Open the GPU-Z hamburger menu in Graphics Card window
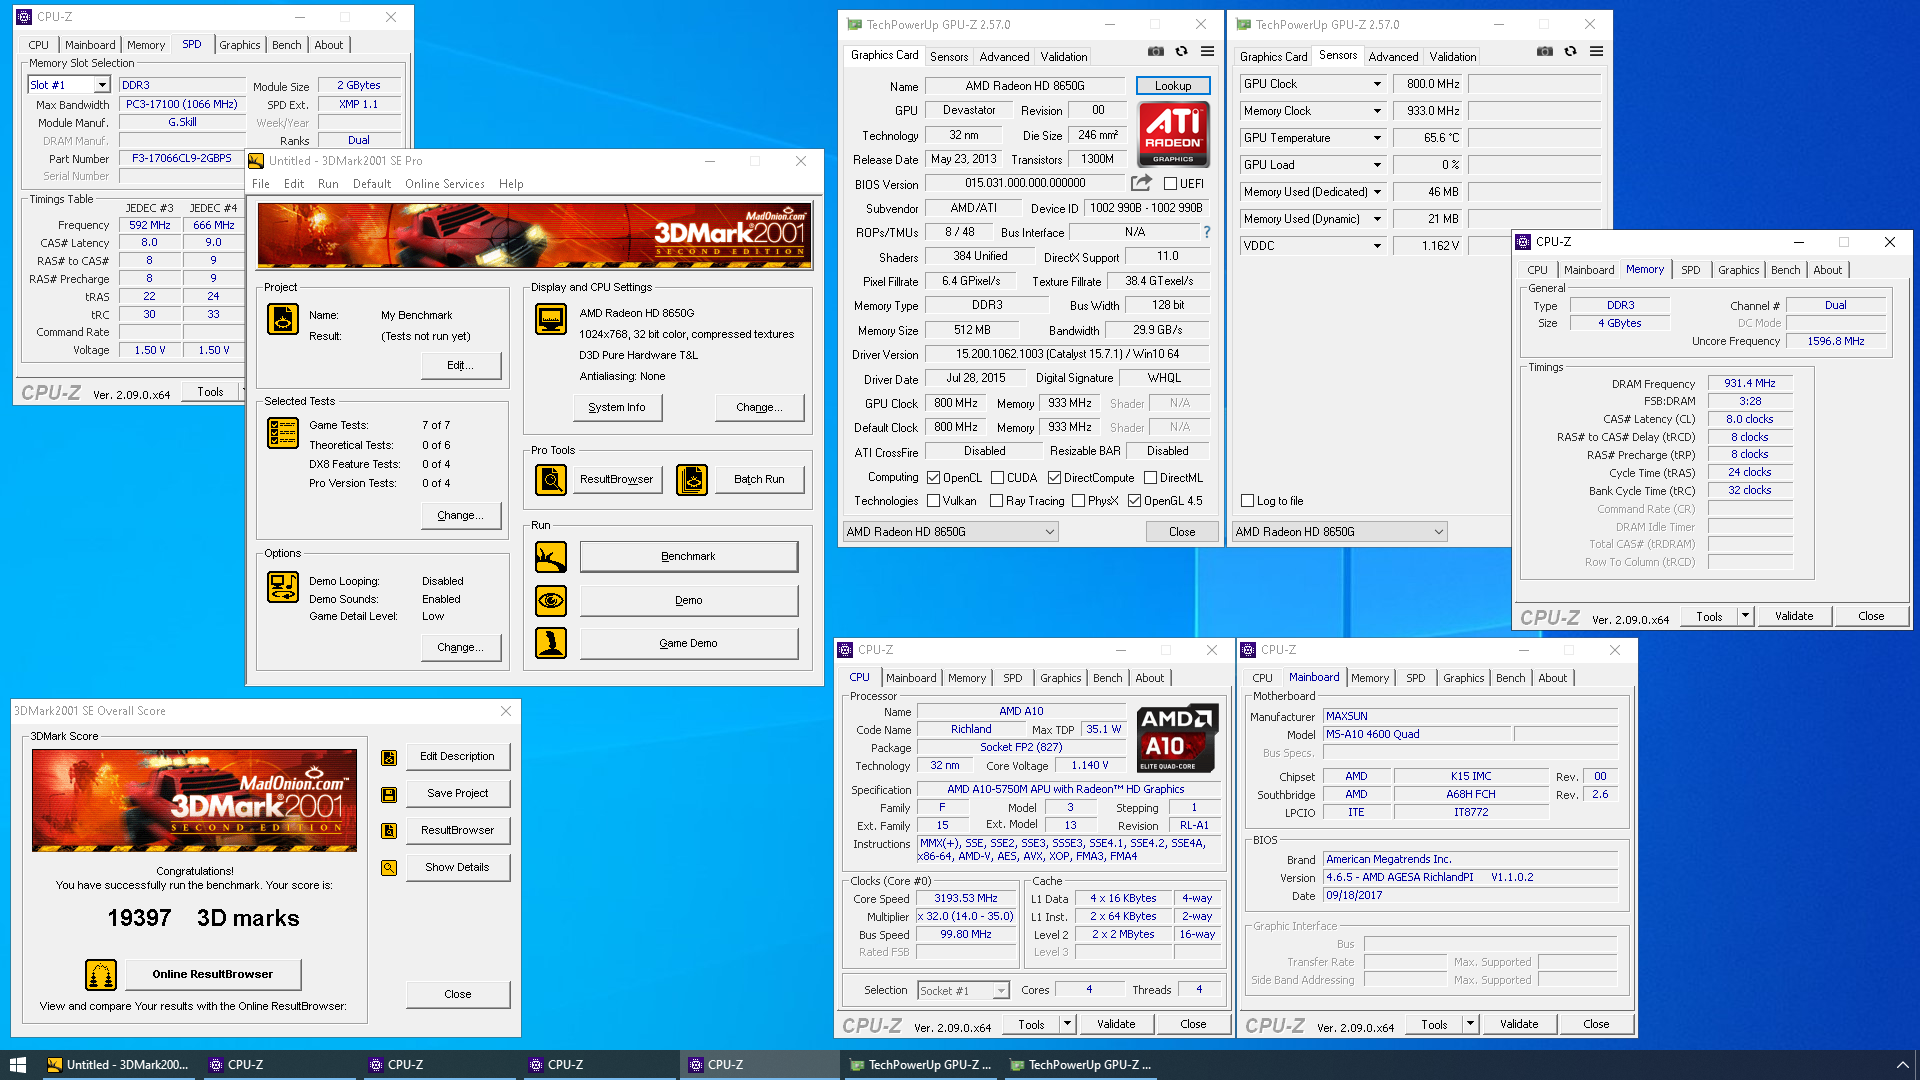The image size is (1920, 1080). point(1208,51)
